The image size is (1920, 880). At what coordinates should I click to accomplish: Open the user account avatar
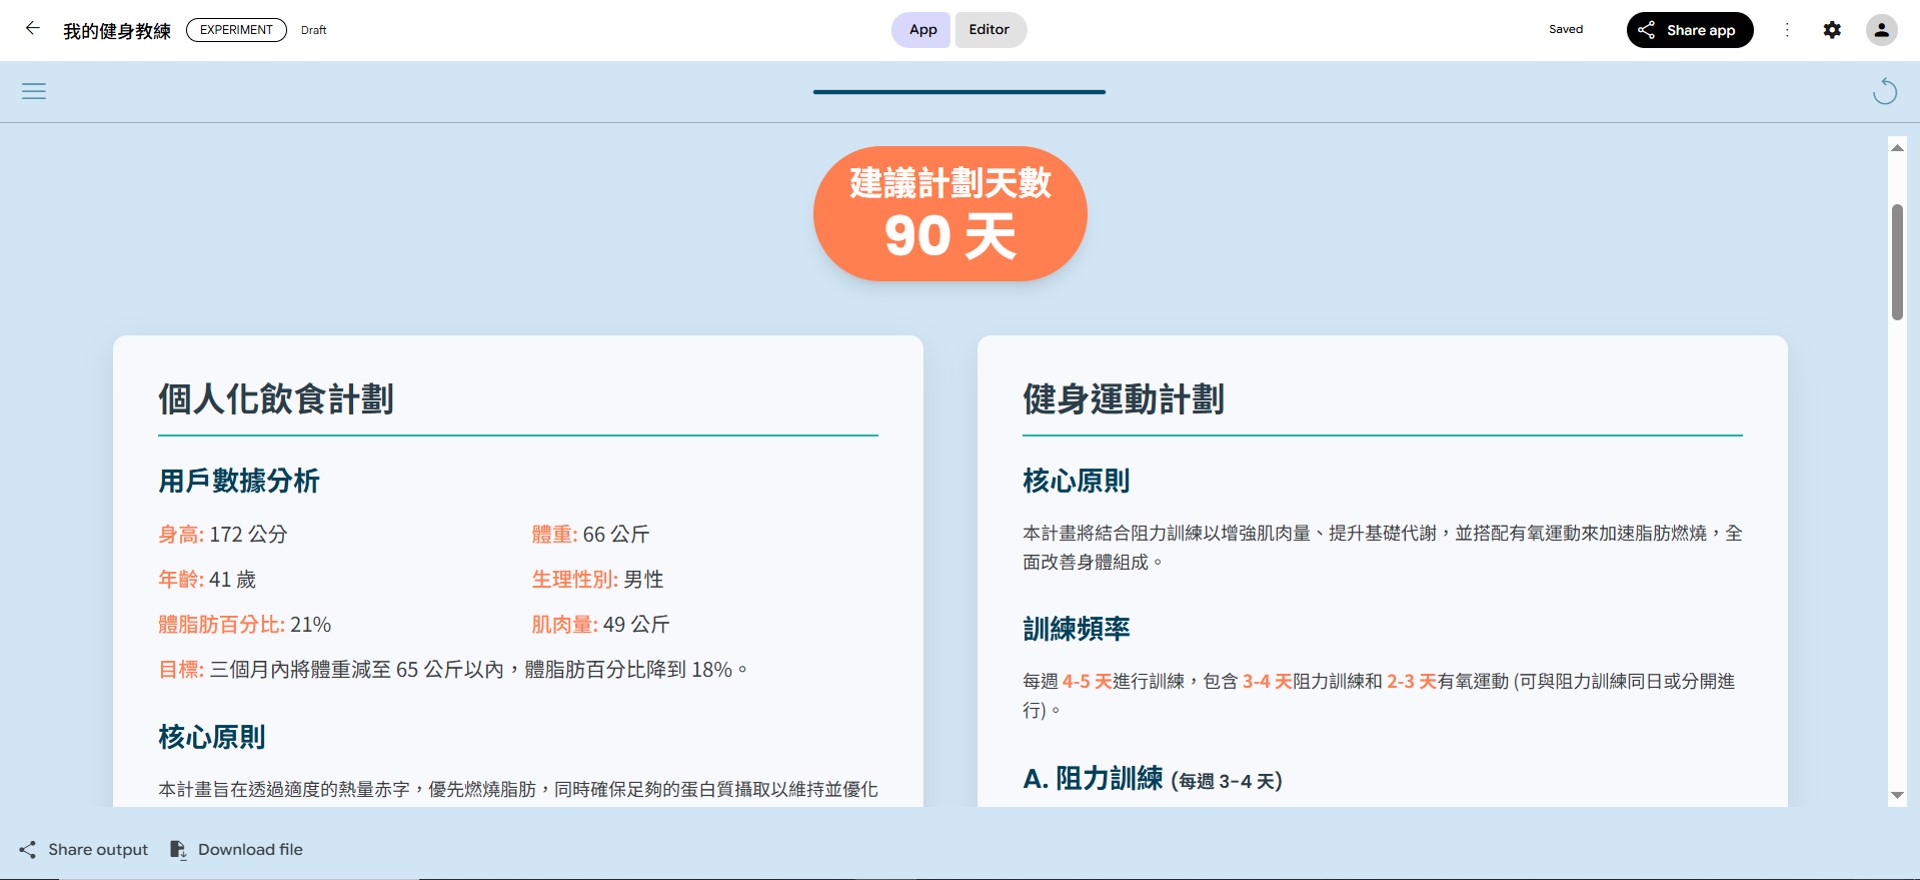[x=1881, y=30]
